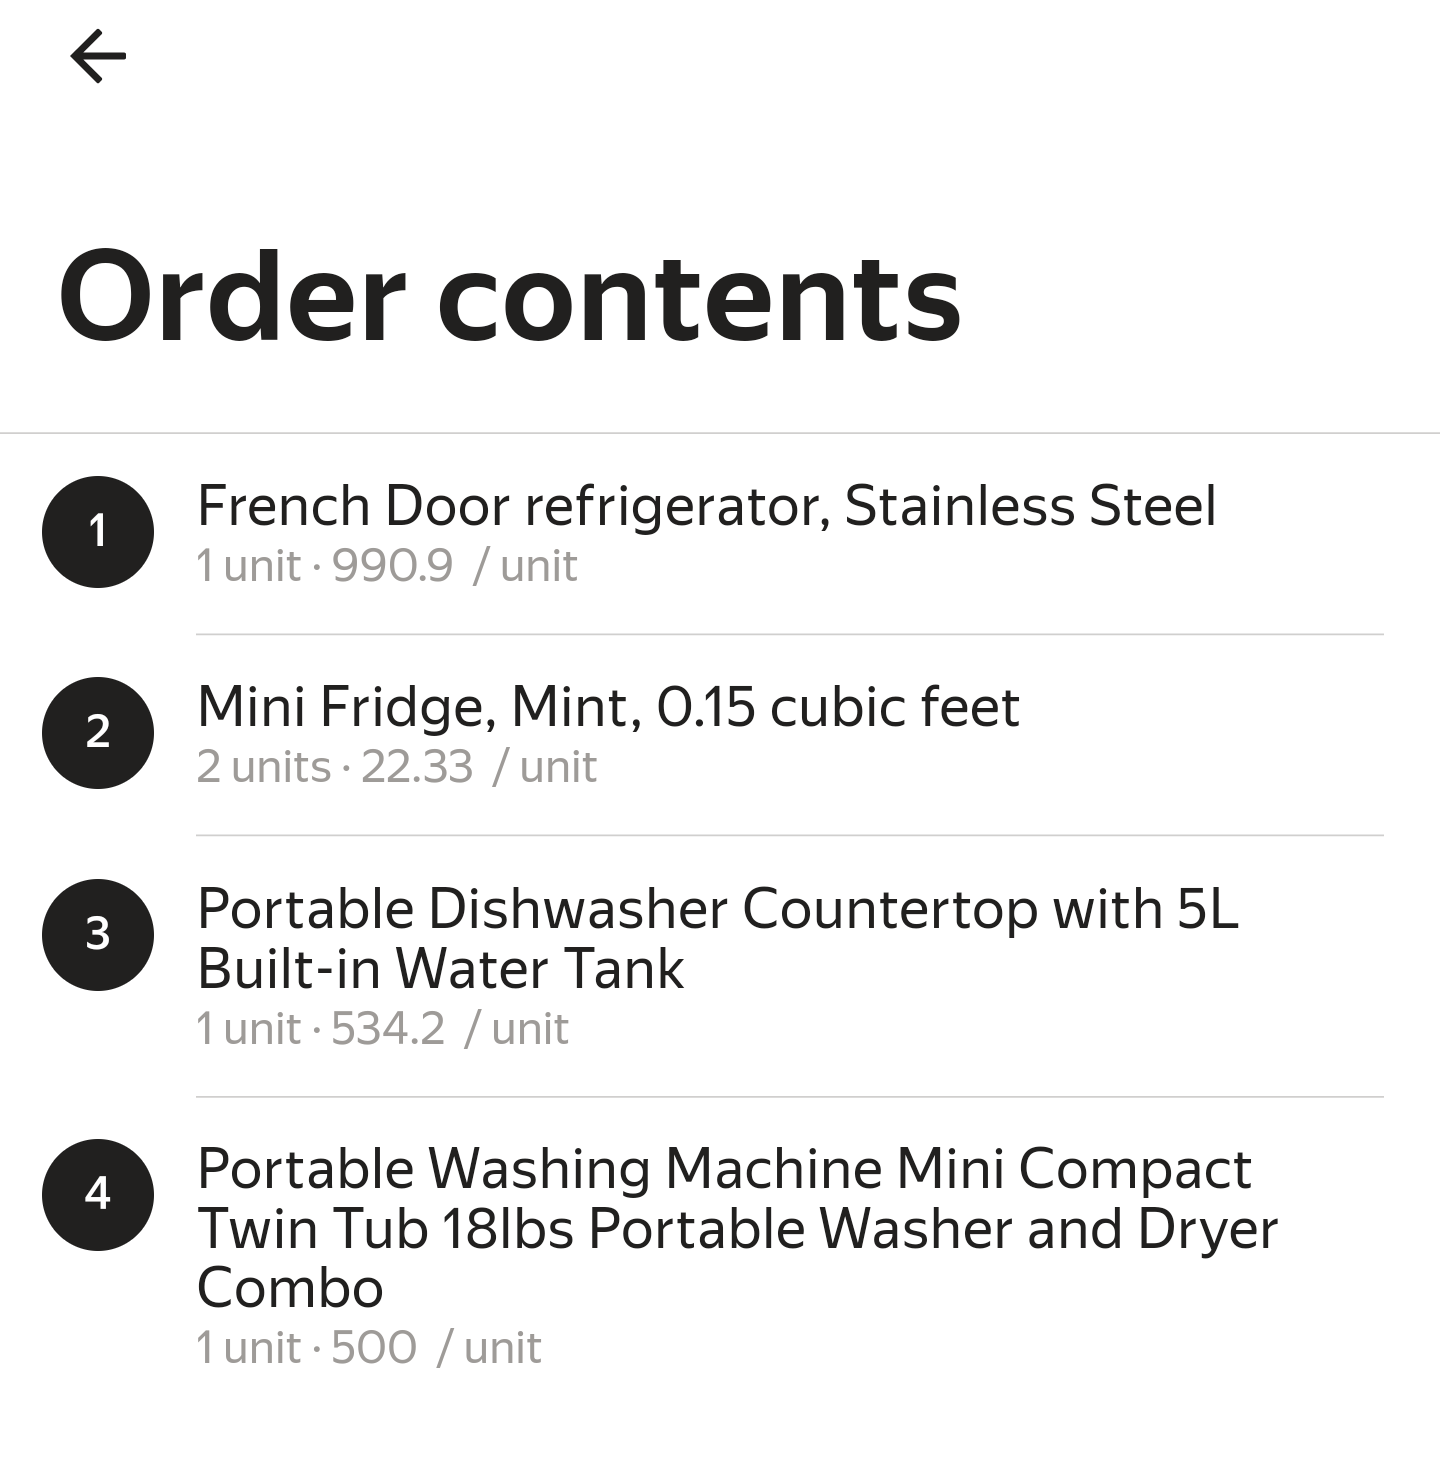The height and width of the screenshot is (1460, 1440).
Task: Click the 500 / unit price
Action: pyautogui.click(x=436, y=1348)
